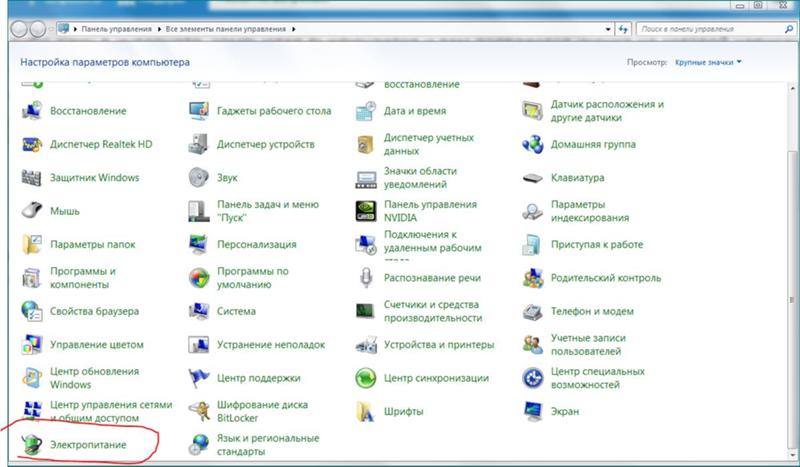The height and width of the screenshot is (467, 800).
Task: Open the Персонализация icon
Action: (x=198, y=244)
